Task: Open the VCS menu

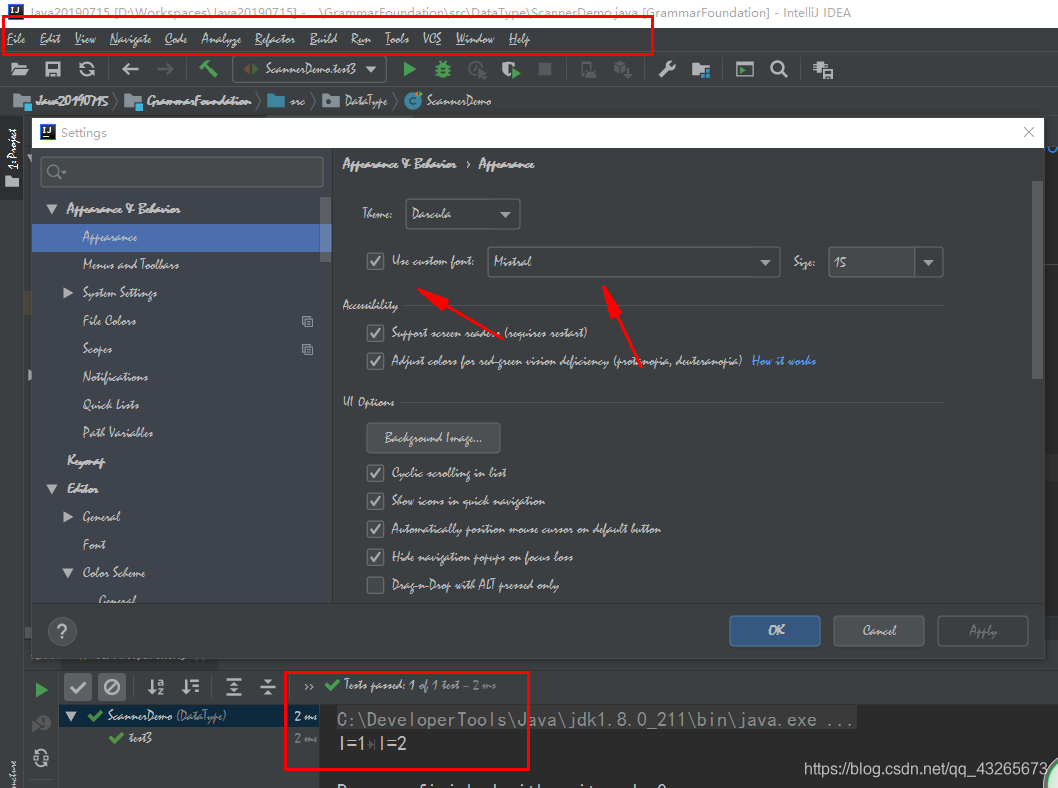Action: tap(432, 38)
